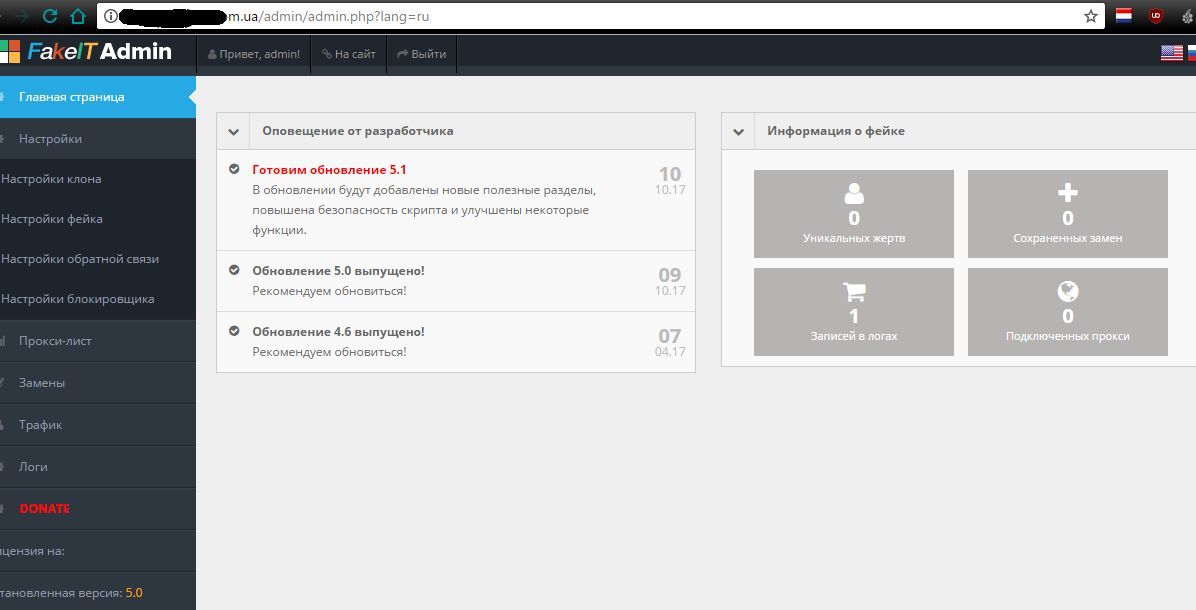Screen dimensions: 1196x610
Task: Click the Записей в логах tile label
Action: pos(854,336)
